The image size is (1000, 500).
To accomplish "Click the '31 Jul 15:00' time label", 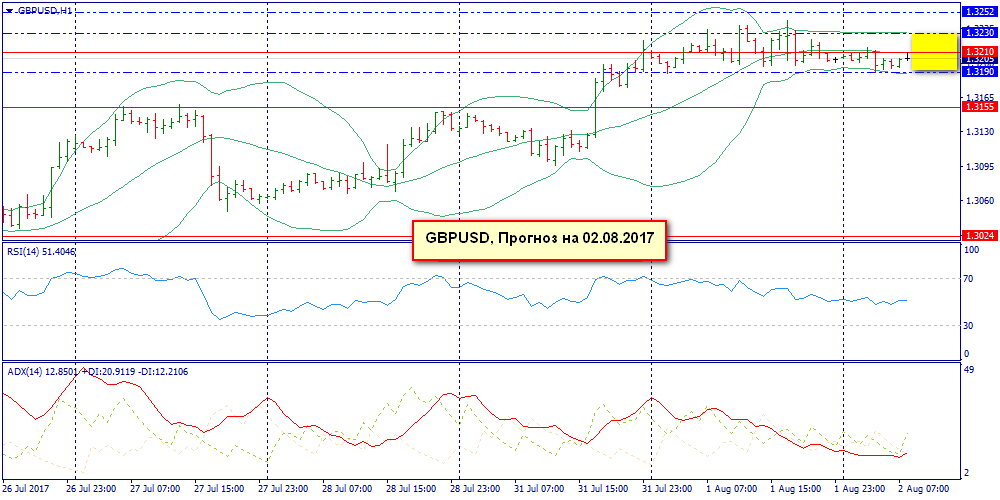I will (602, 488).
